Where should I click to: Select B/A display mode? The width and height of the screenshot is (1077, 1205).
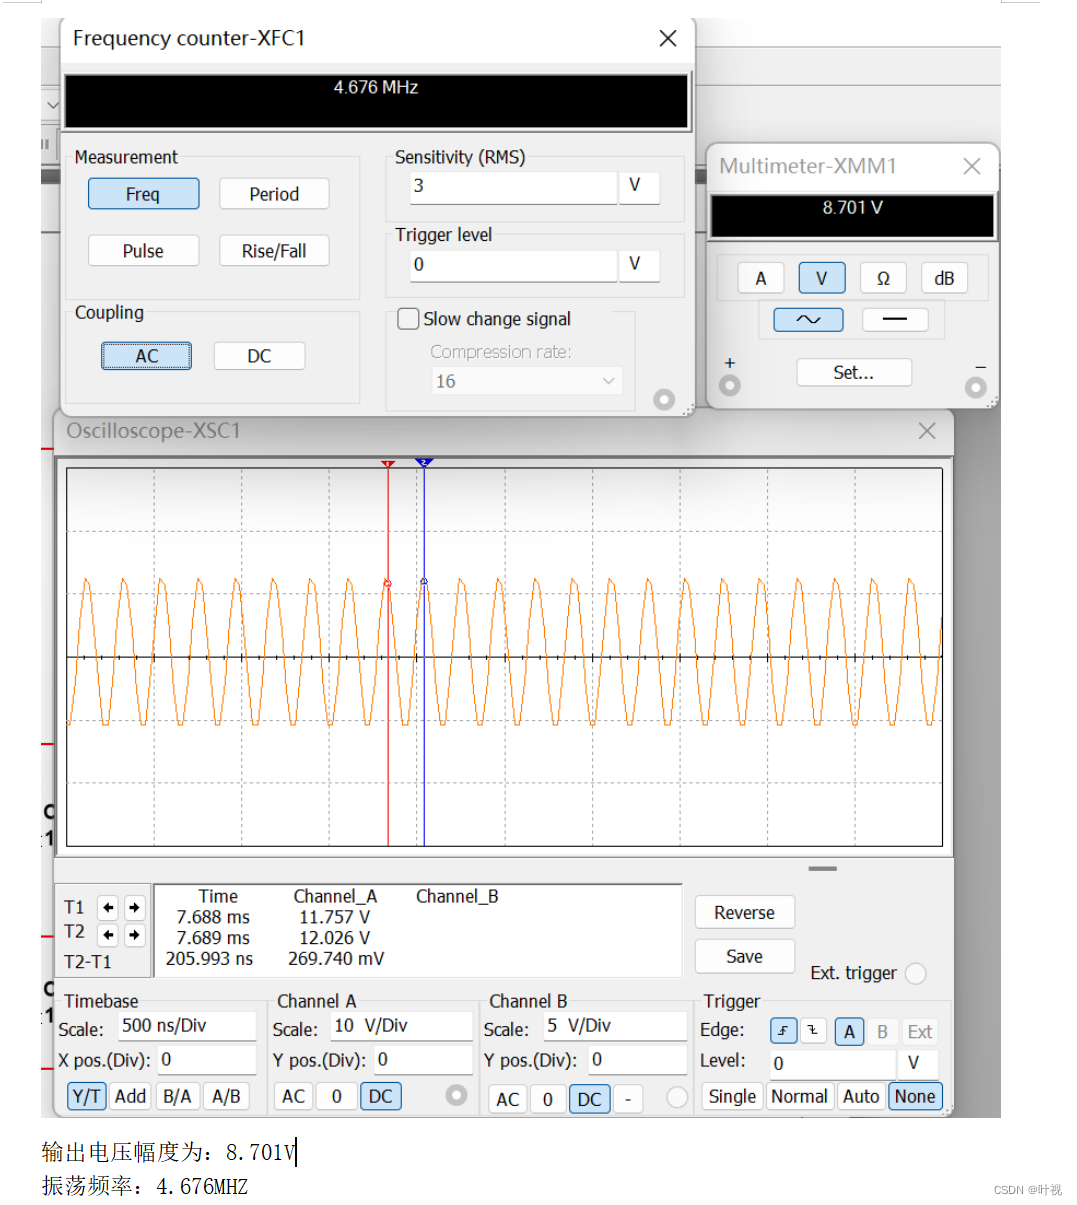tap(177, 1097)
